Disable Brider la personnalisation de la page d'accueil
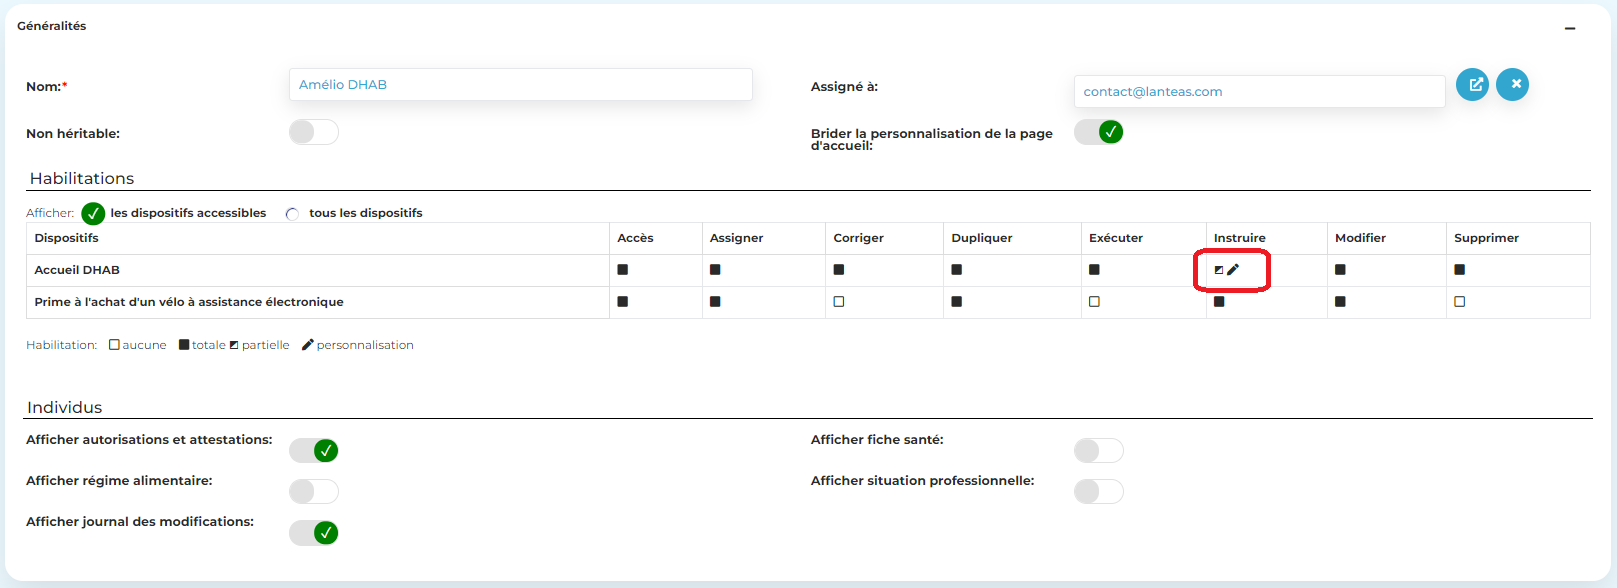 pyautogui.click(x=1098, y=132)
